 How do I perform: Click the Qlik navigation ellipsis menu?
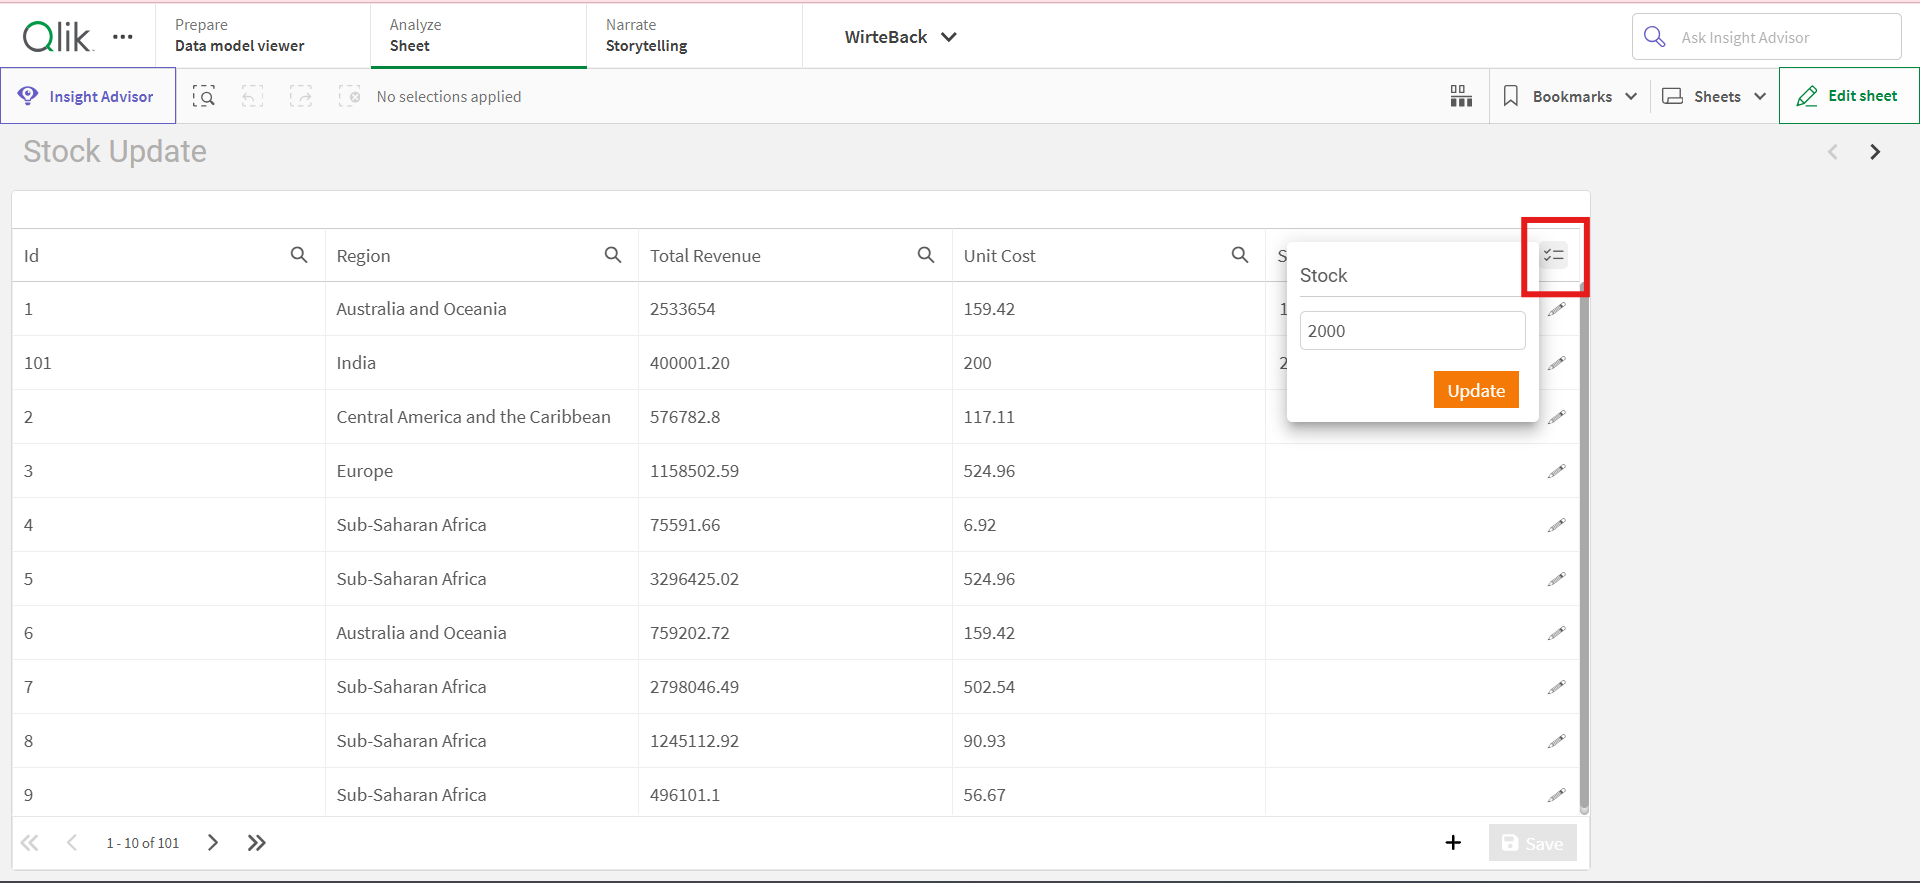click(x=123, y=37)
